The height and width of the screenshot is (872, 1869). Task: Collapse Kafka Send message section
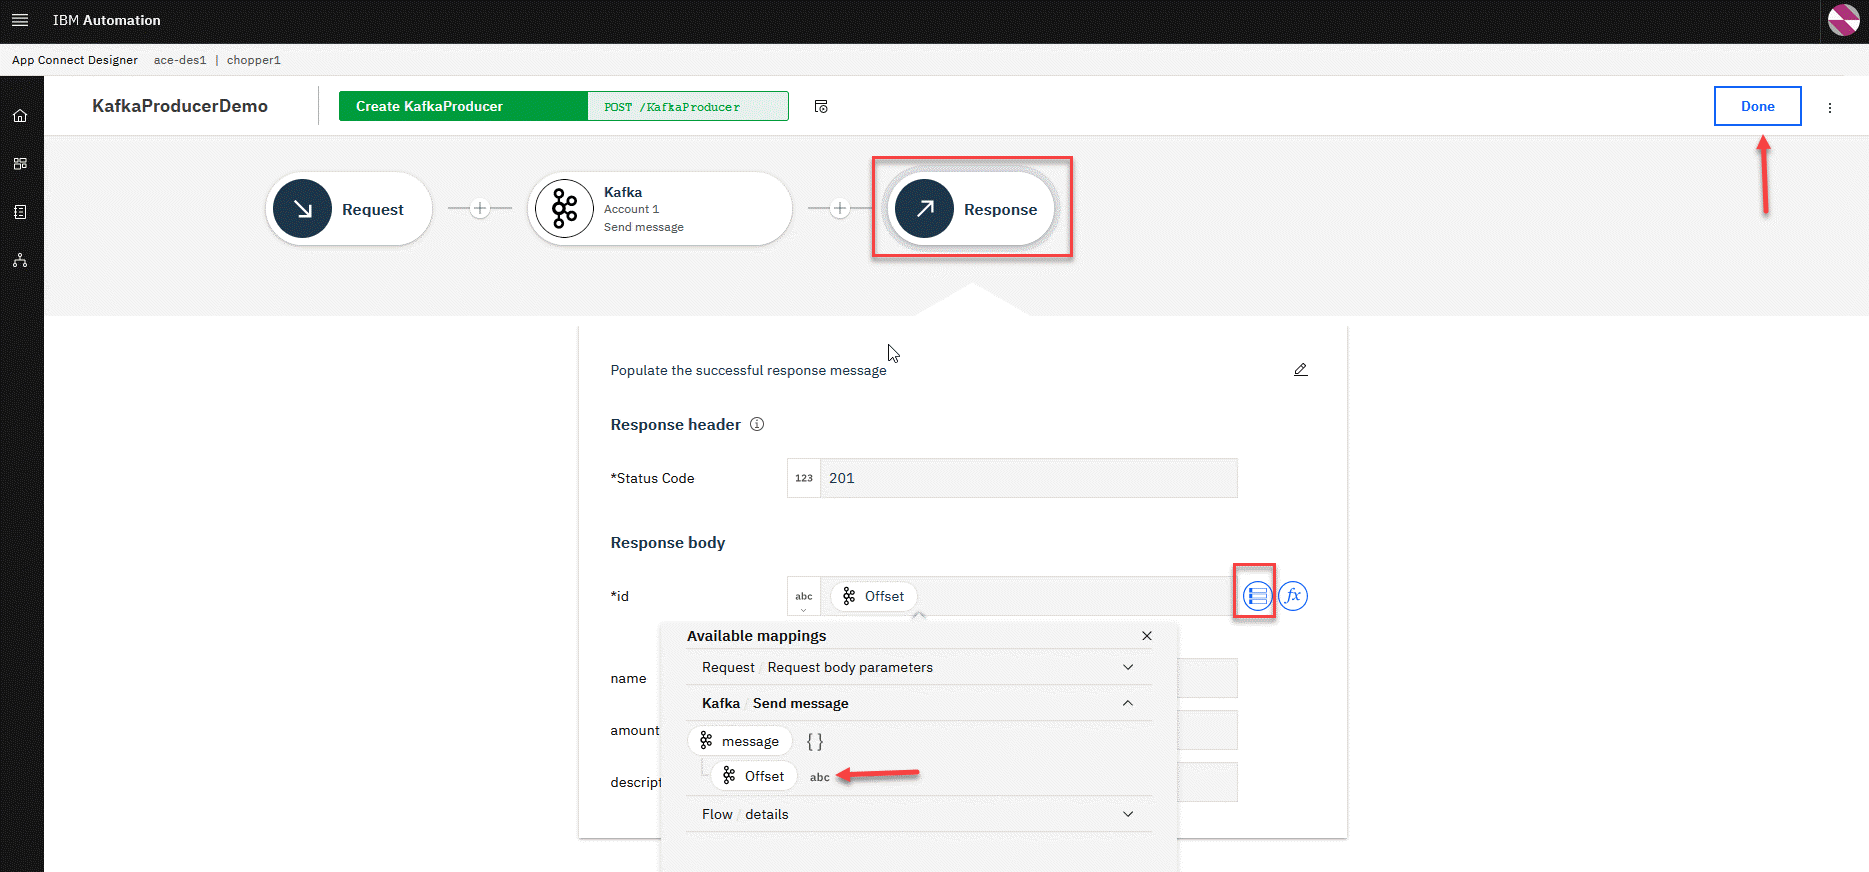tap(1128, 703)
